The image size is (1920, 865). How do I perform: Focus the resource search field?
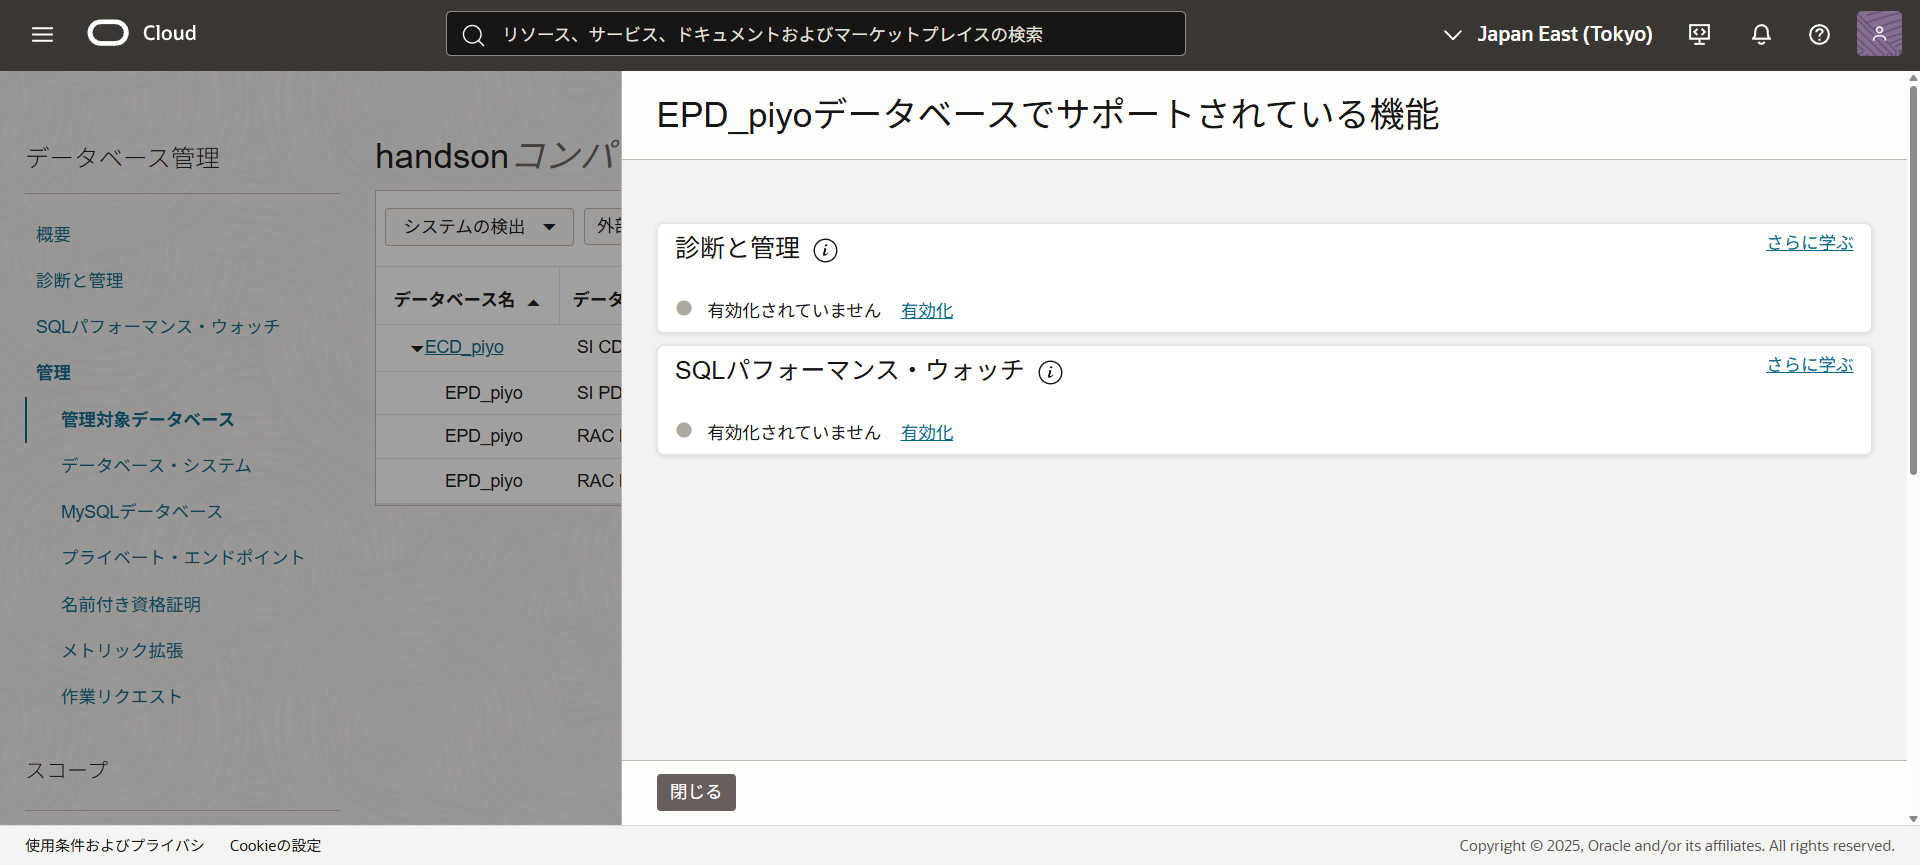815,34
